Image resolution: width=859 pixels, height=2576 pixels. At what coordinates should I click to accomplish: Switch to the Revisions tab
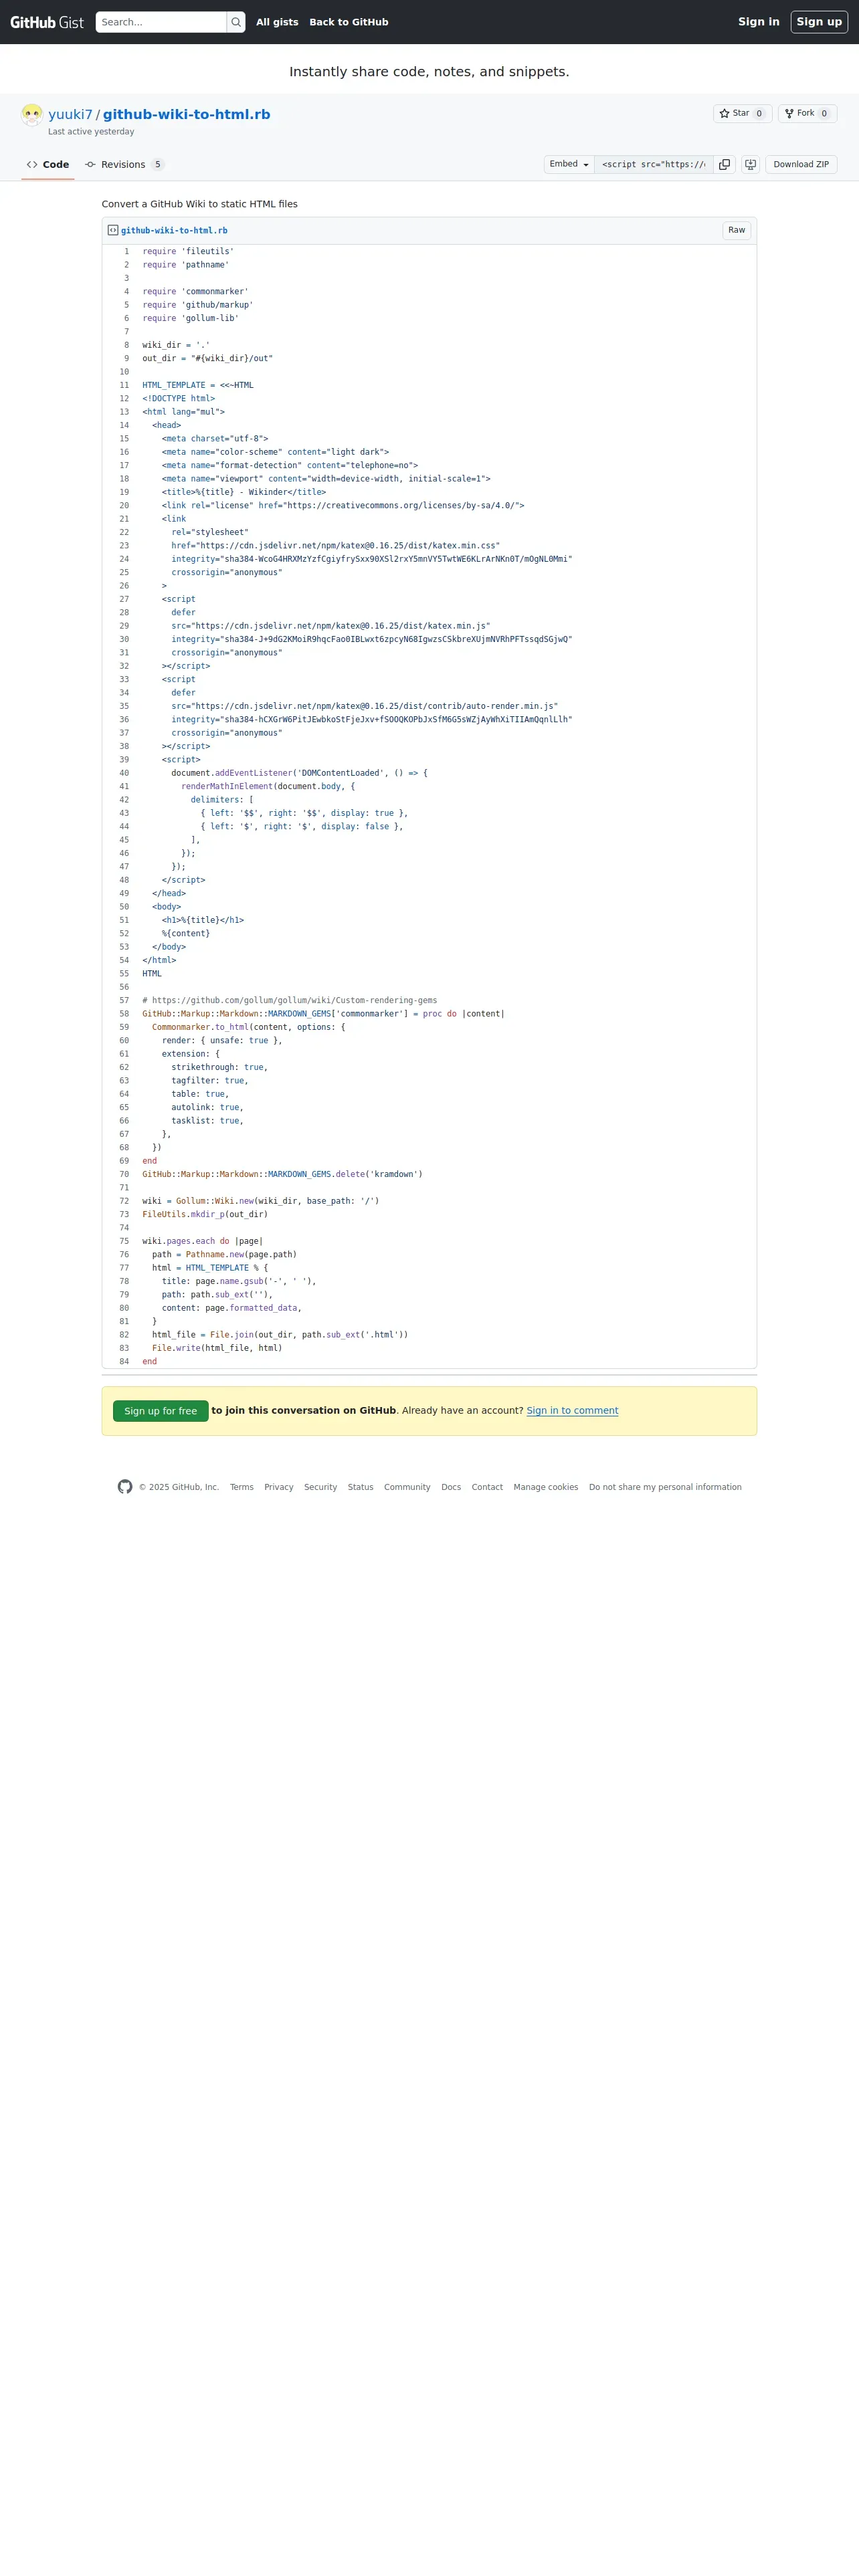[124, 165]
